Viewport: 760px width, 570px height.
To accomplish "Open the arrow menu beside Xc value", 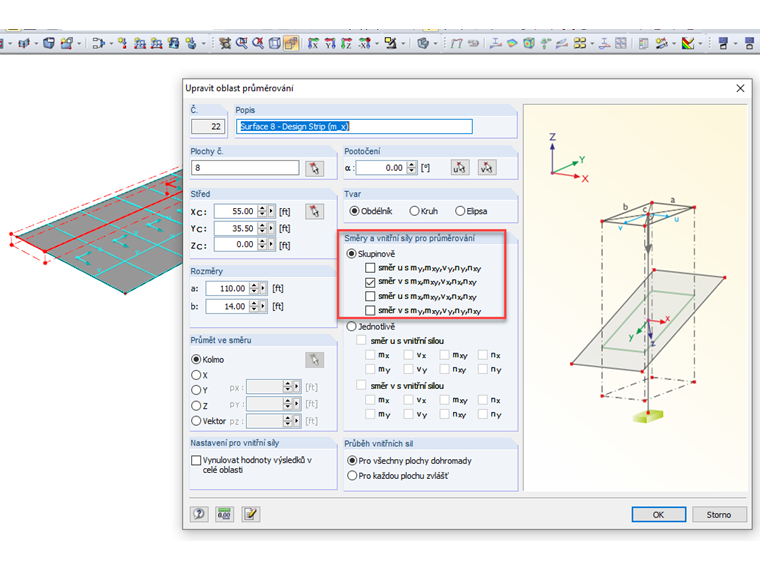I will (x=273, y=211).
